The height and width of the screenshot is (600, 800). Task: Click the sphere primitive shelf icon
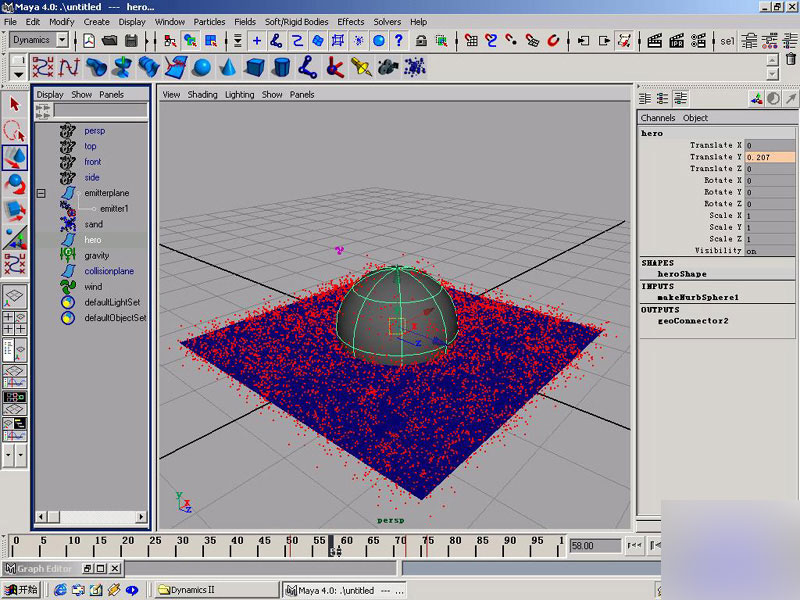tap(202, 67)
